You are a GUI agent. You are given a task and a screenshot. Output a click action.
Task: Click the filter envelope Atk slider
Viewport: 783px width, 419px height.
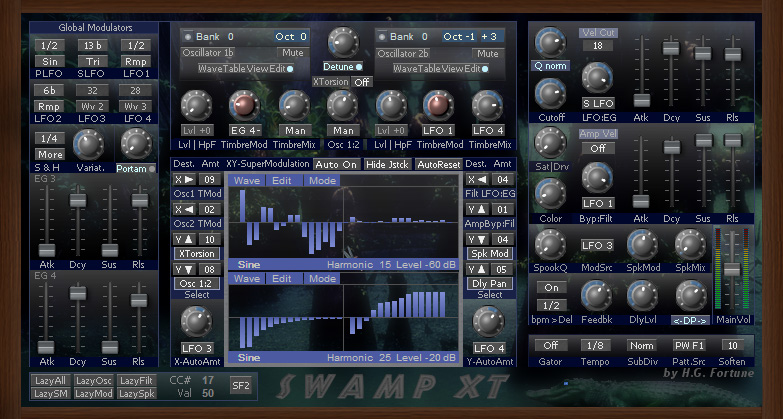tap(641, 100)
